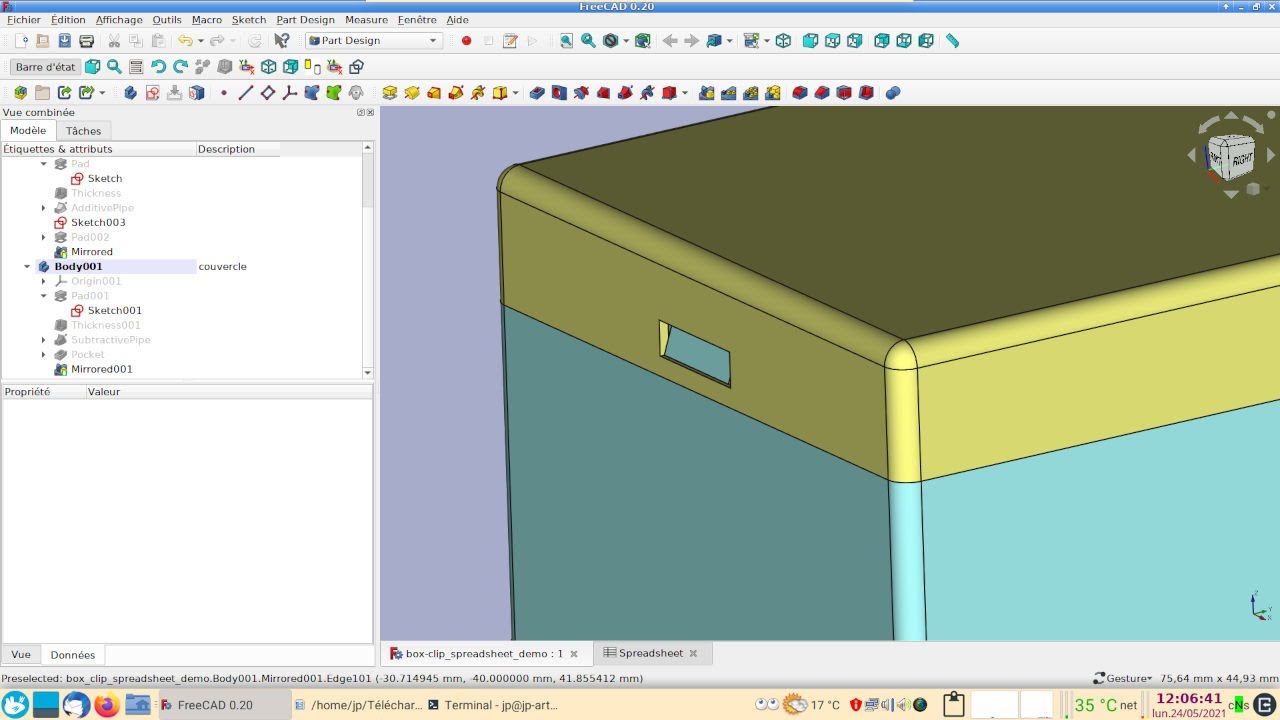Open the Part Design workbench selector

pyautogui.click(x=374, y=41)
